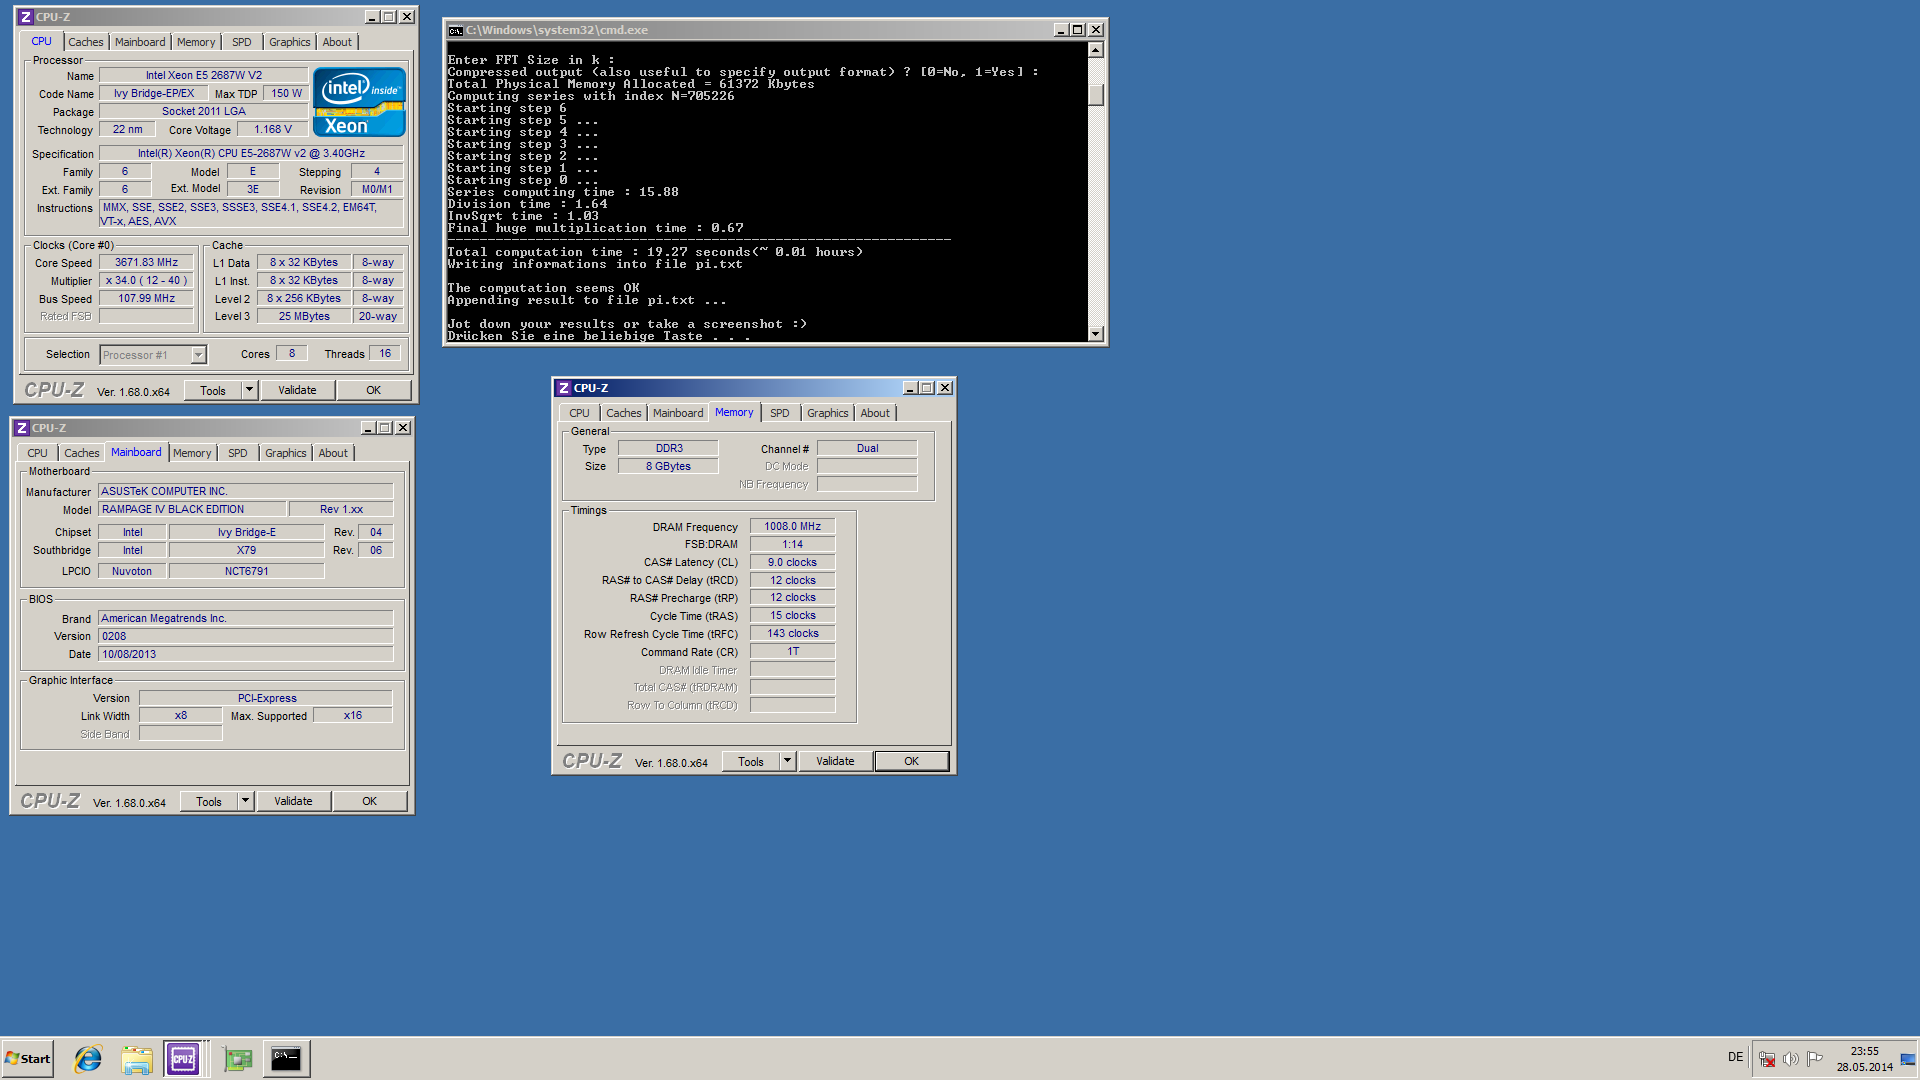Screen dimensions: 1920x1080
Task: Click the Channel # value Dual
Action: [x=867, y=448]
